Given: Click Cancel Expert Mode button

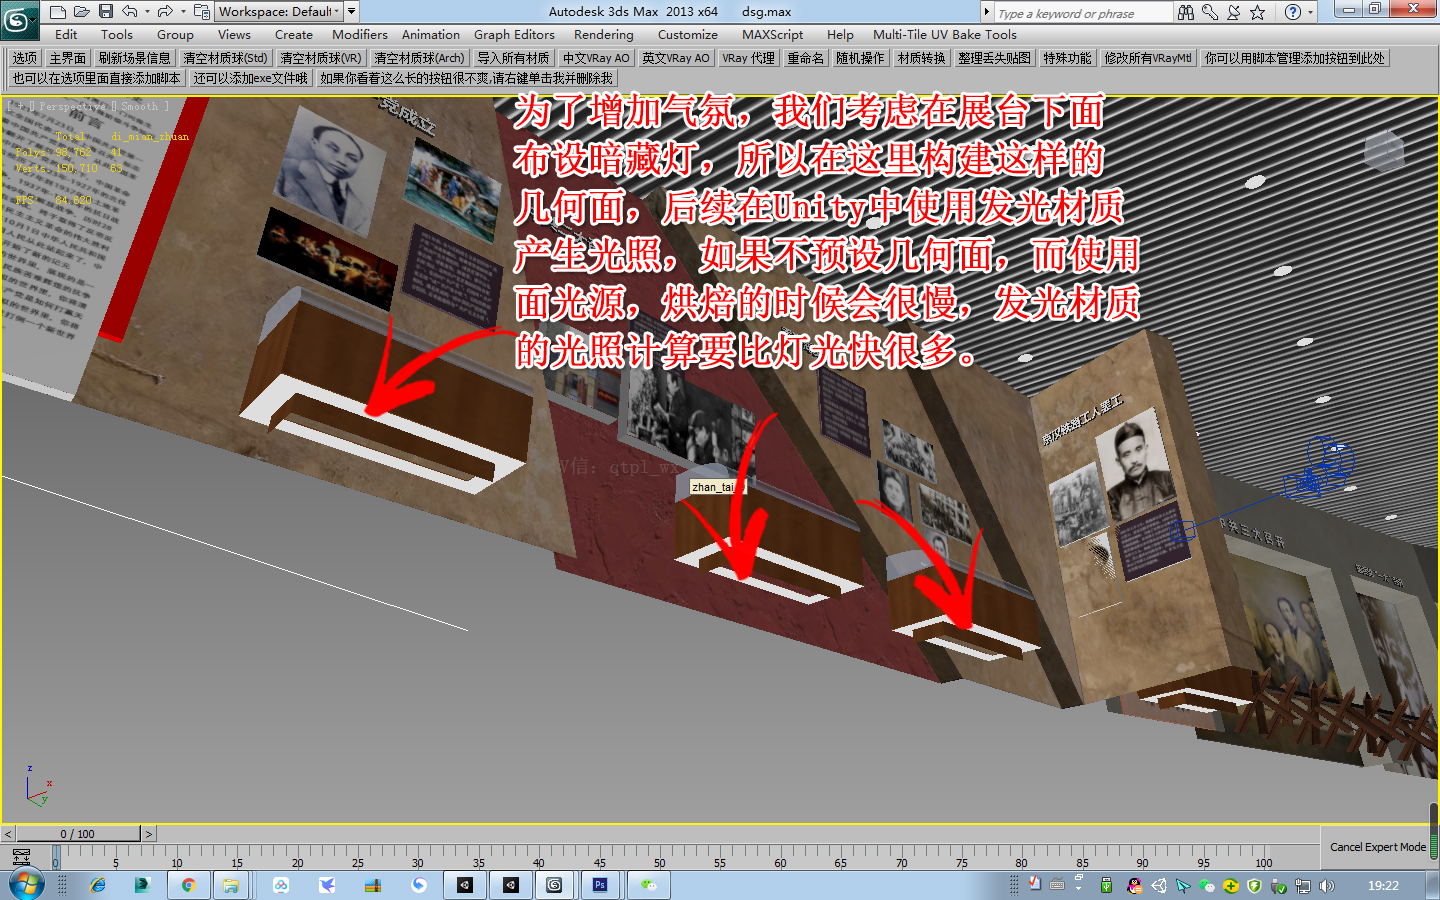Looking at the screenshot, I should 1378,847.
